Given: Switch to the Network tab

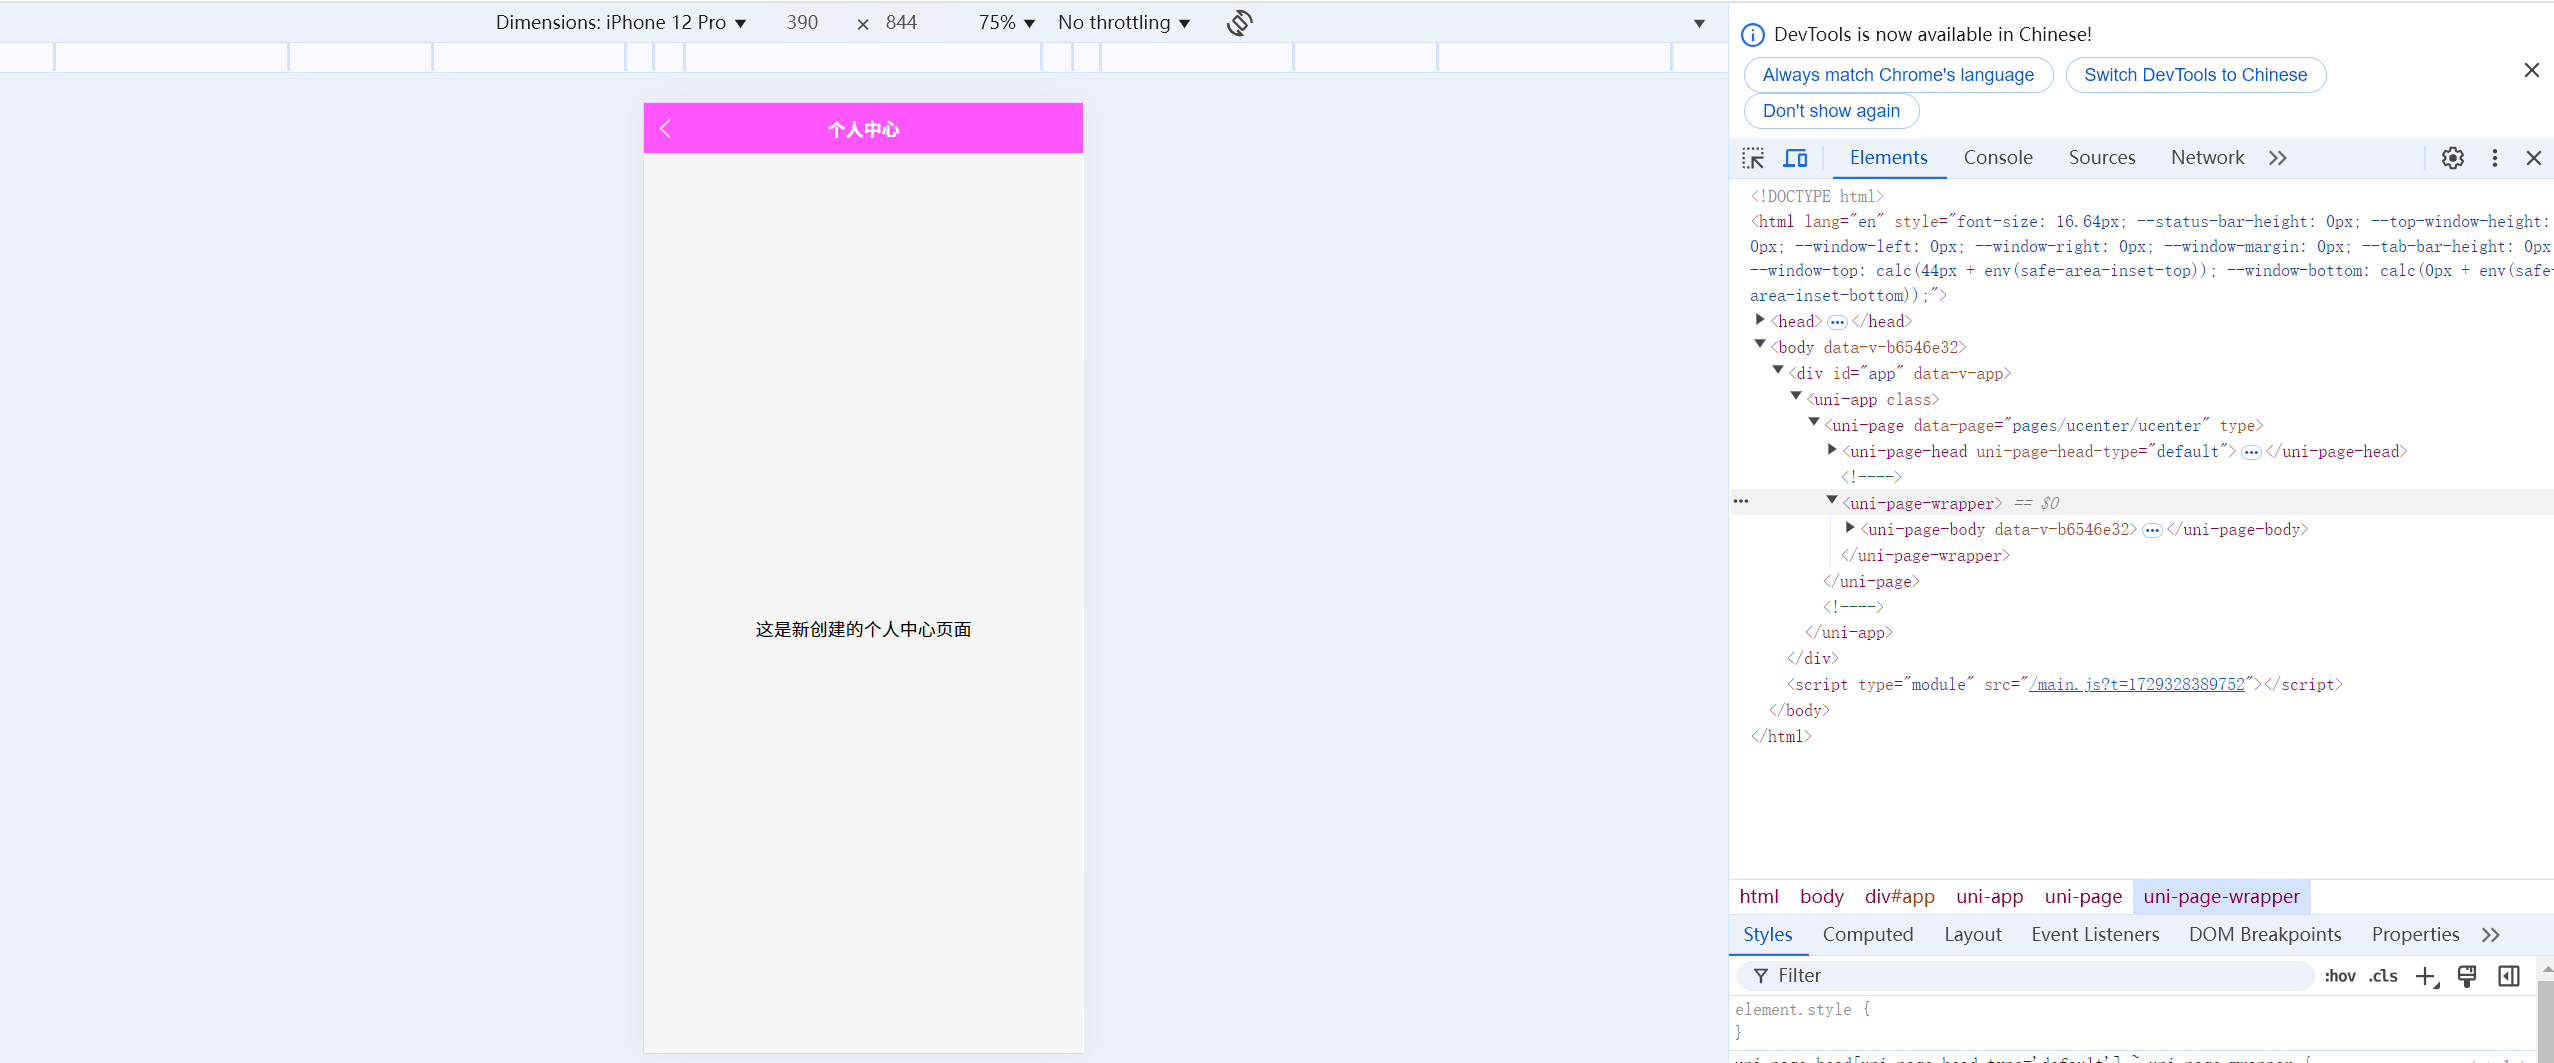Looking at the screenshot, I should 2207,158.
